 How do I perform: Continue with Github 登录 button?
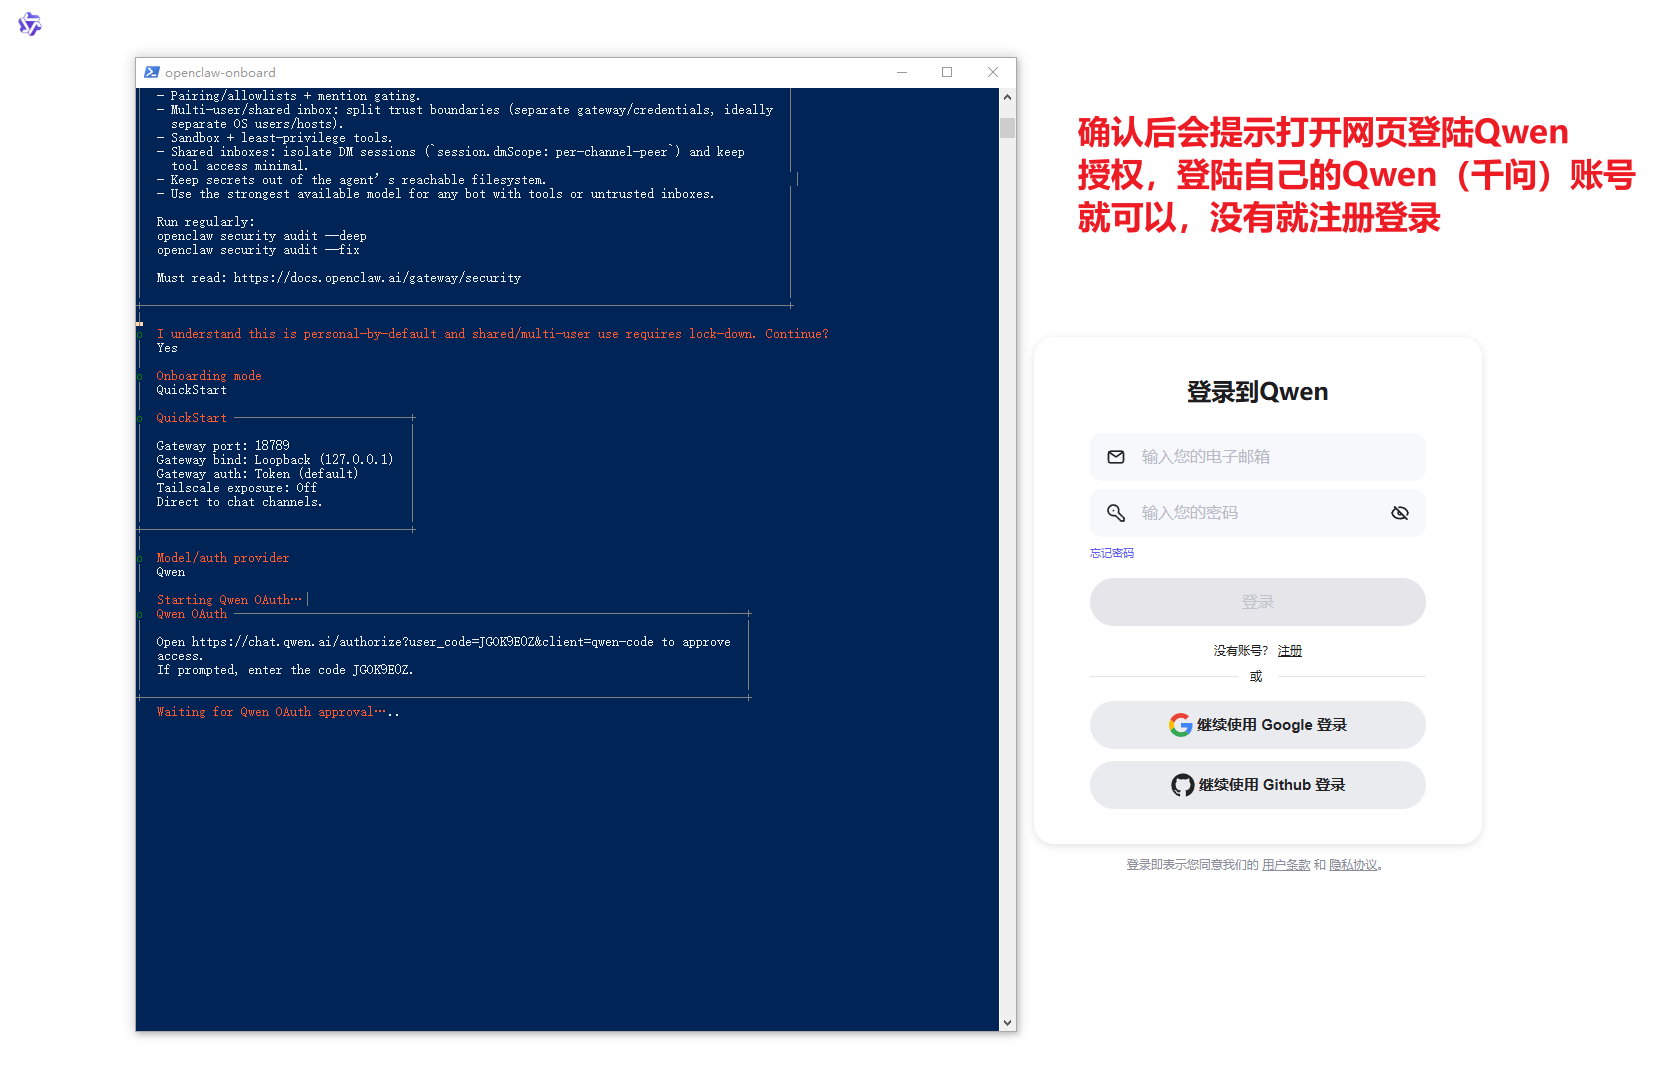coord(1258,785)
